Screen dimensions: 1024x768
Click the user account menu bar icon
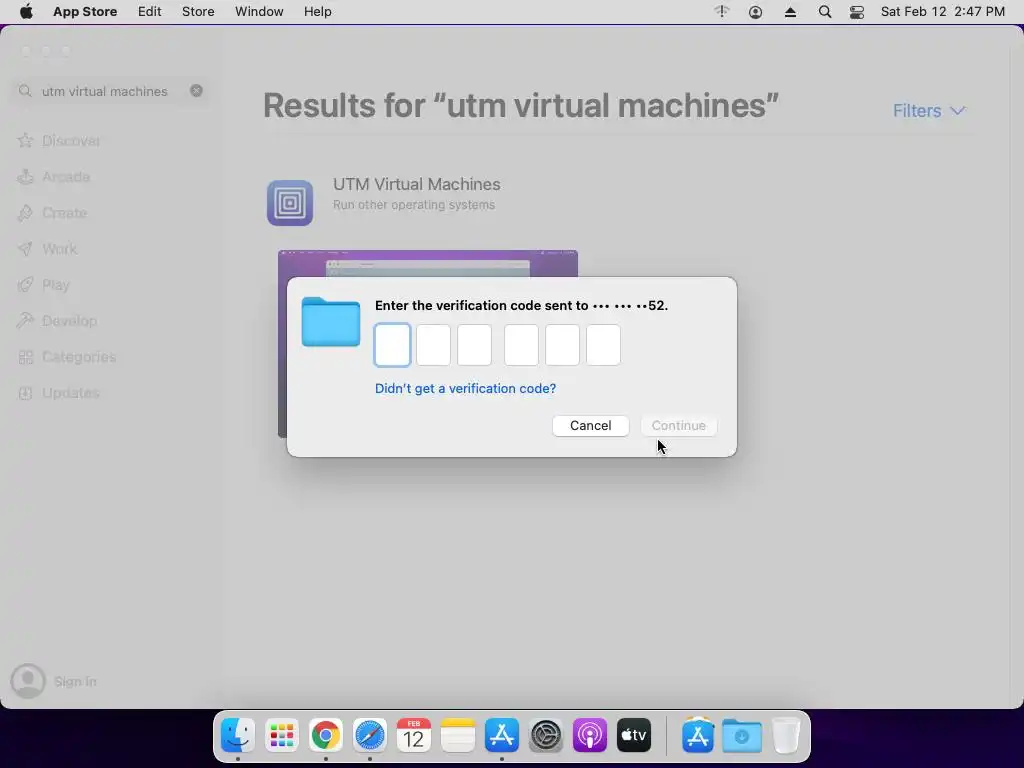point(756,12)
